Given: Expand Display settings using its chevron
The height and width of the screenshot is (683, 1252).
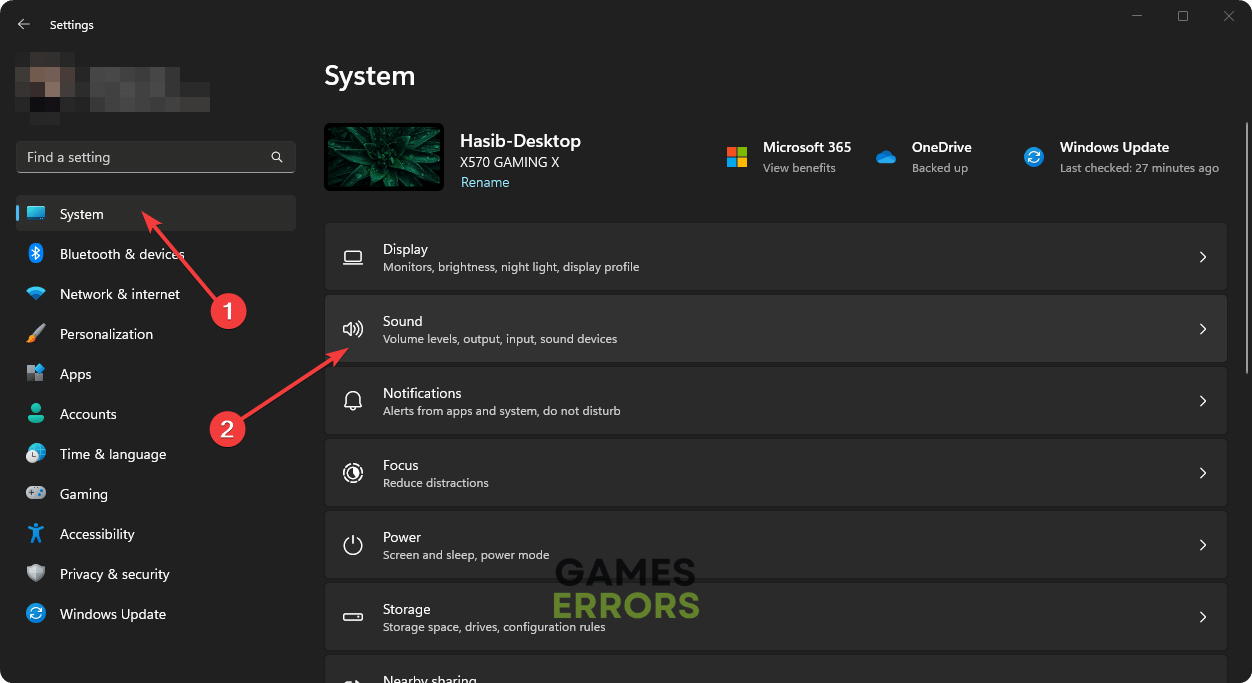Looking at the screenshot, I should point(1203,257).
